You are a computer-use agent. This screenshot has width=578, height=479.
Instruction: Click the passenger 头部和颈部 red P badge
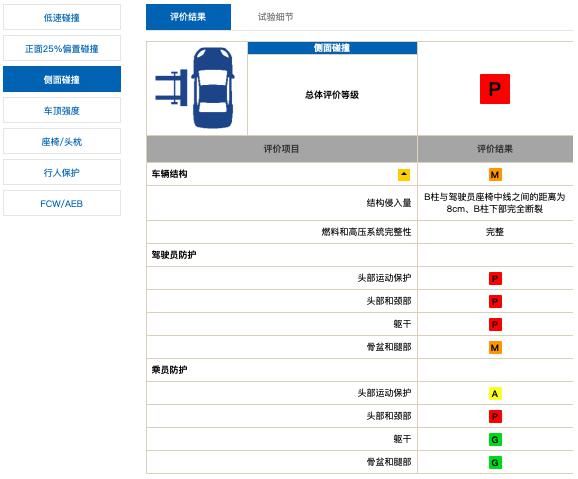click(x=495, y=417)
